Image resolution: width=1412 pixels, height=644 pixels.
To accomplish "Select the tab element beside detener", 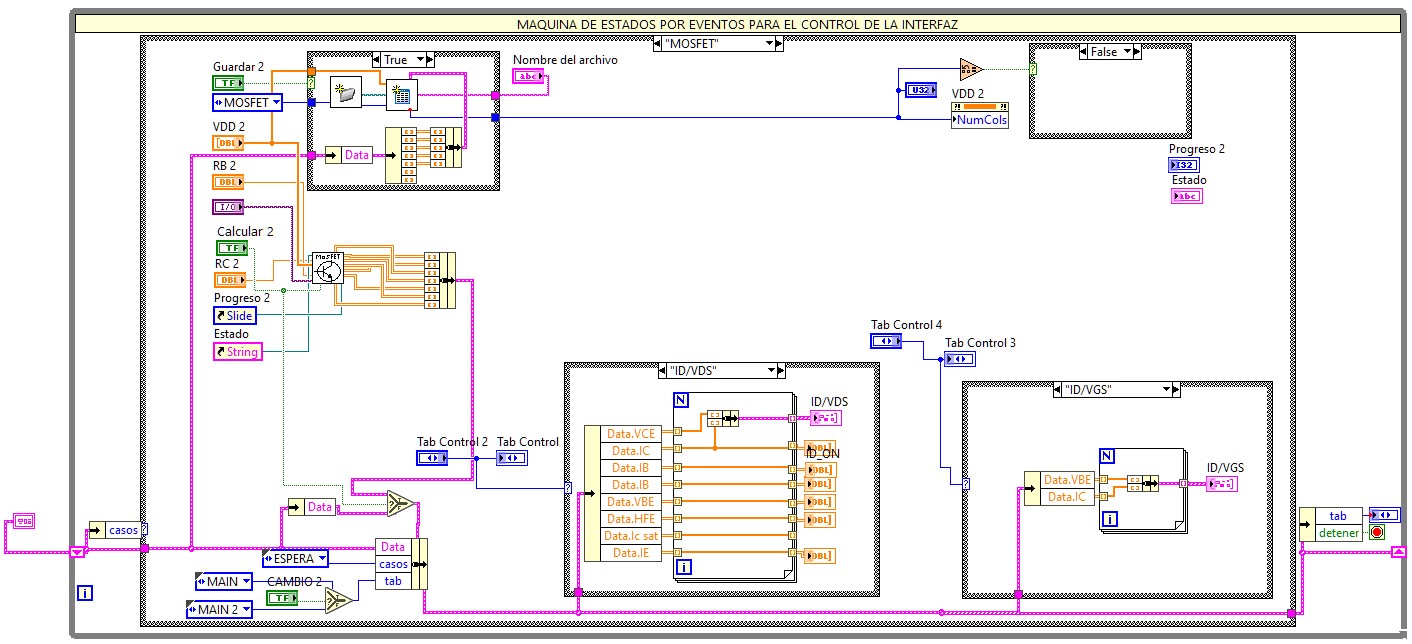I will coord(1339,516).
